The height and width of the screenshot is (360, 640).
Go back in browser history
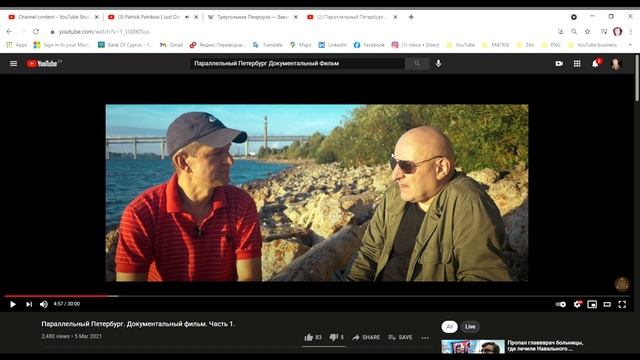tap(9, 31)
